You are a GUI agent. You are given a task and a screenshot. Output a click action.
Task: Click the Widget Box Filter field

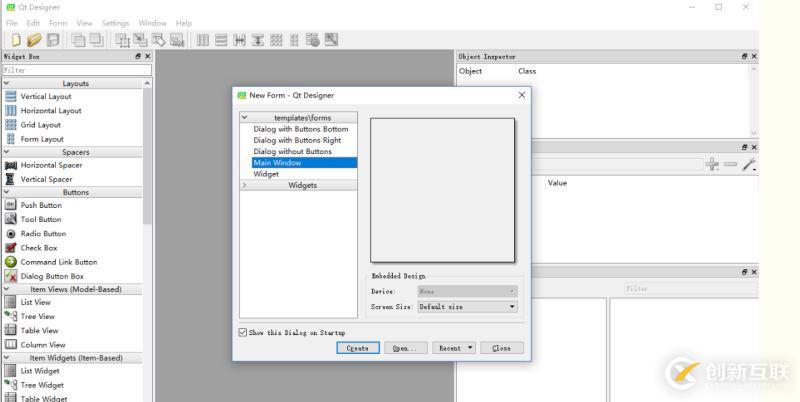(x=77, y=70)
